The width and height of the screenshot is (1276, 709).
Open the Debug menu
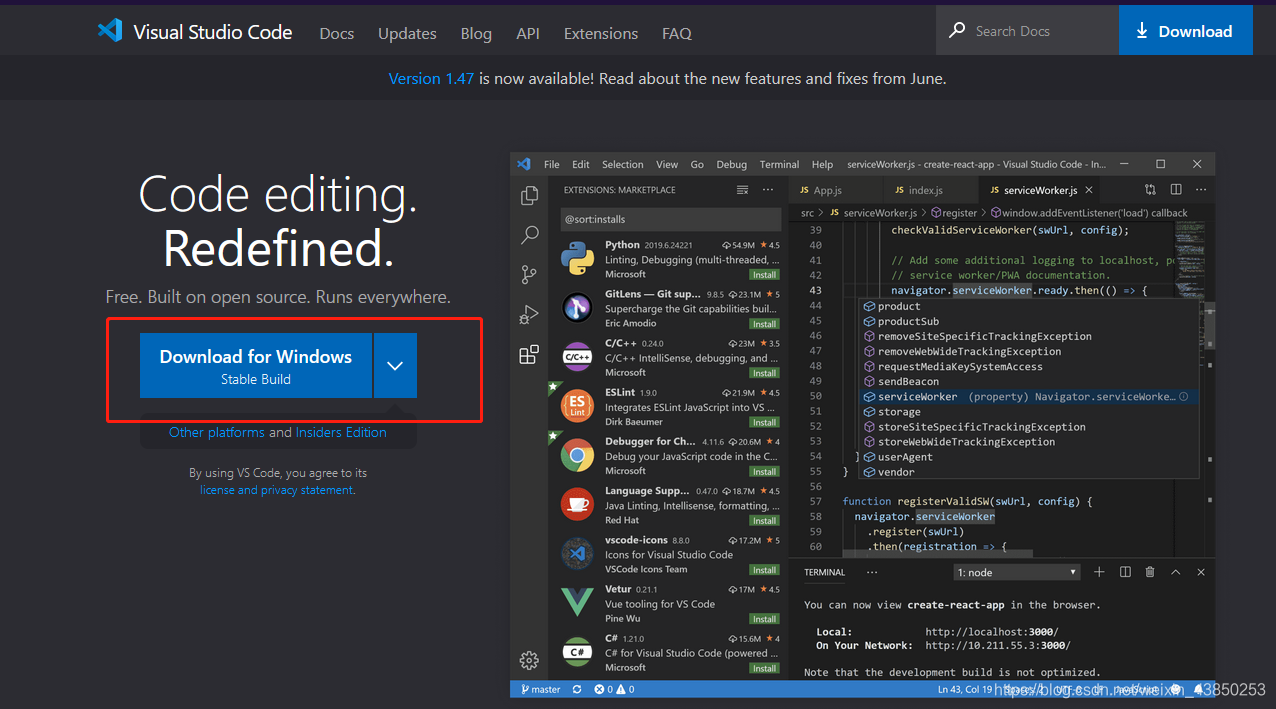coord(731,164)
